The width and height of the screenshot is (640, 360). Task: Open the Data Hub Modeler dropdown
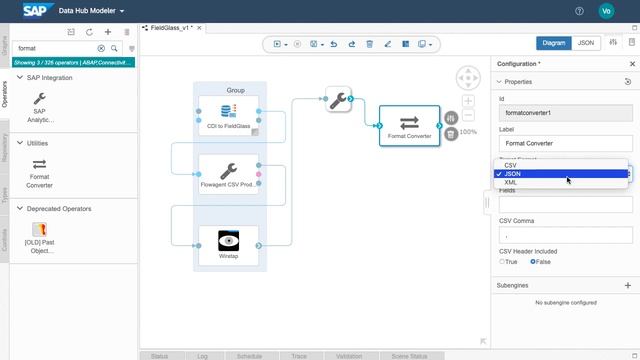pyautogui.click(x=91, y=11)
